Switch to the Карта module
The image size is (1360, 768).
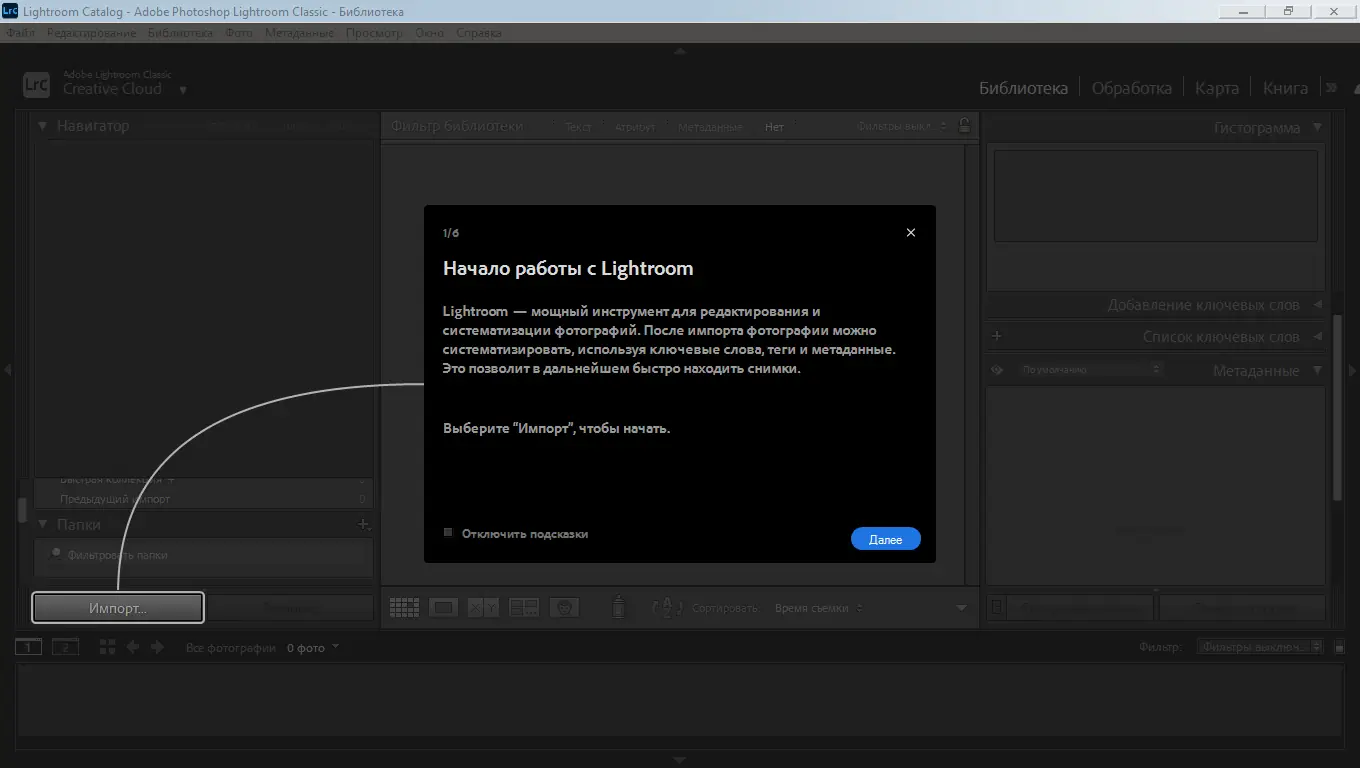click(x=1217, y=88)
